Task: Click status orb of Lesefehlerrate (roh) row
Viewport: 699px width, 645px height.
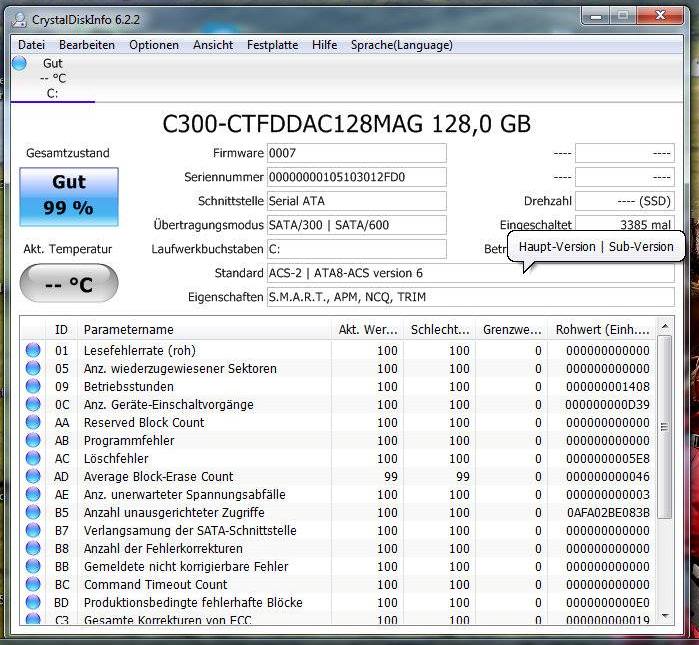Action: pyautogui.click(x=33, y=350)
